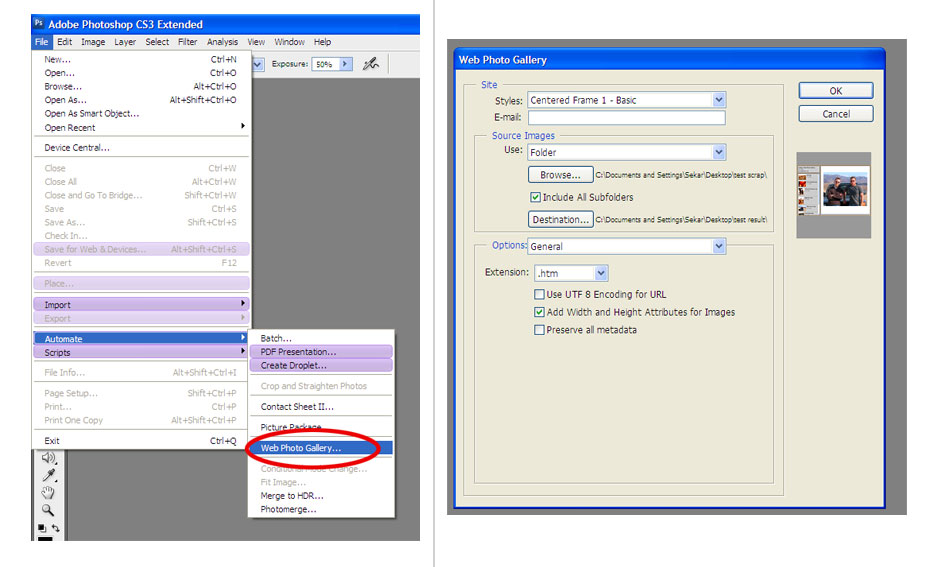943x567 pixels.
Task: Open the Analysis menu
Action: 222,42
